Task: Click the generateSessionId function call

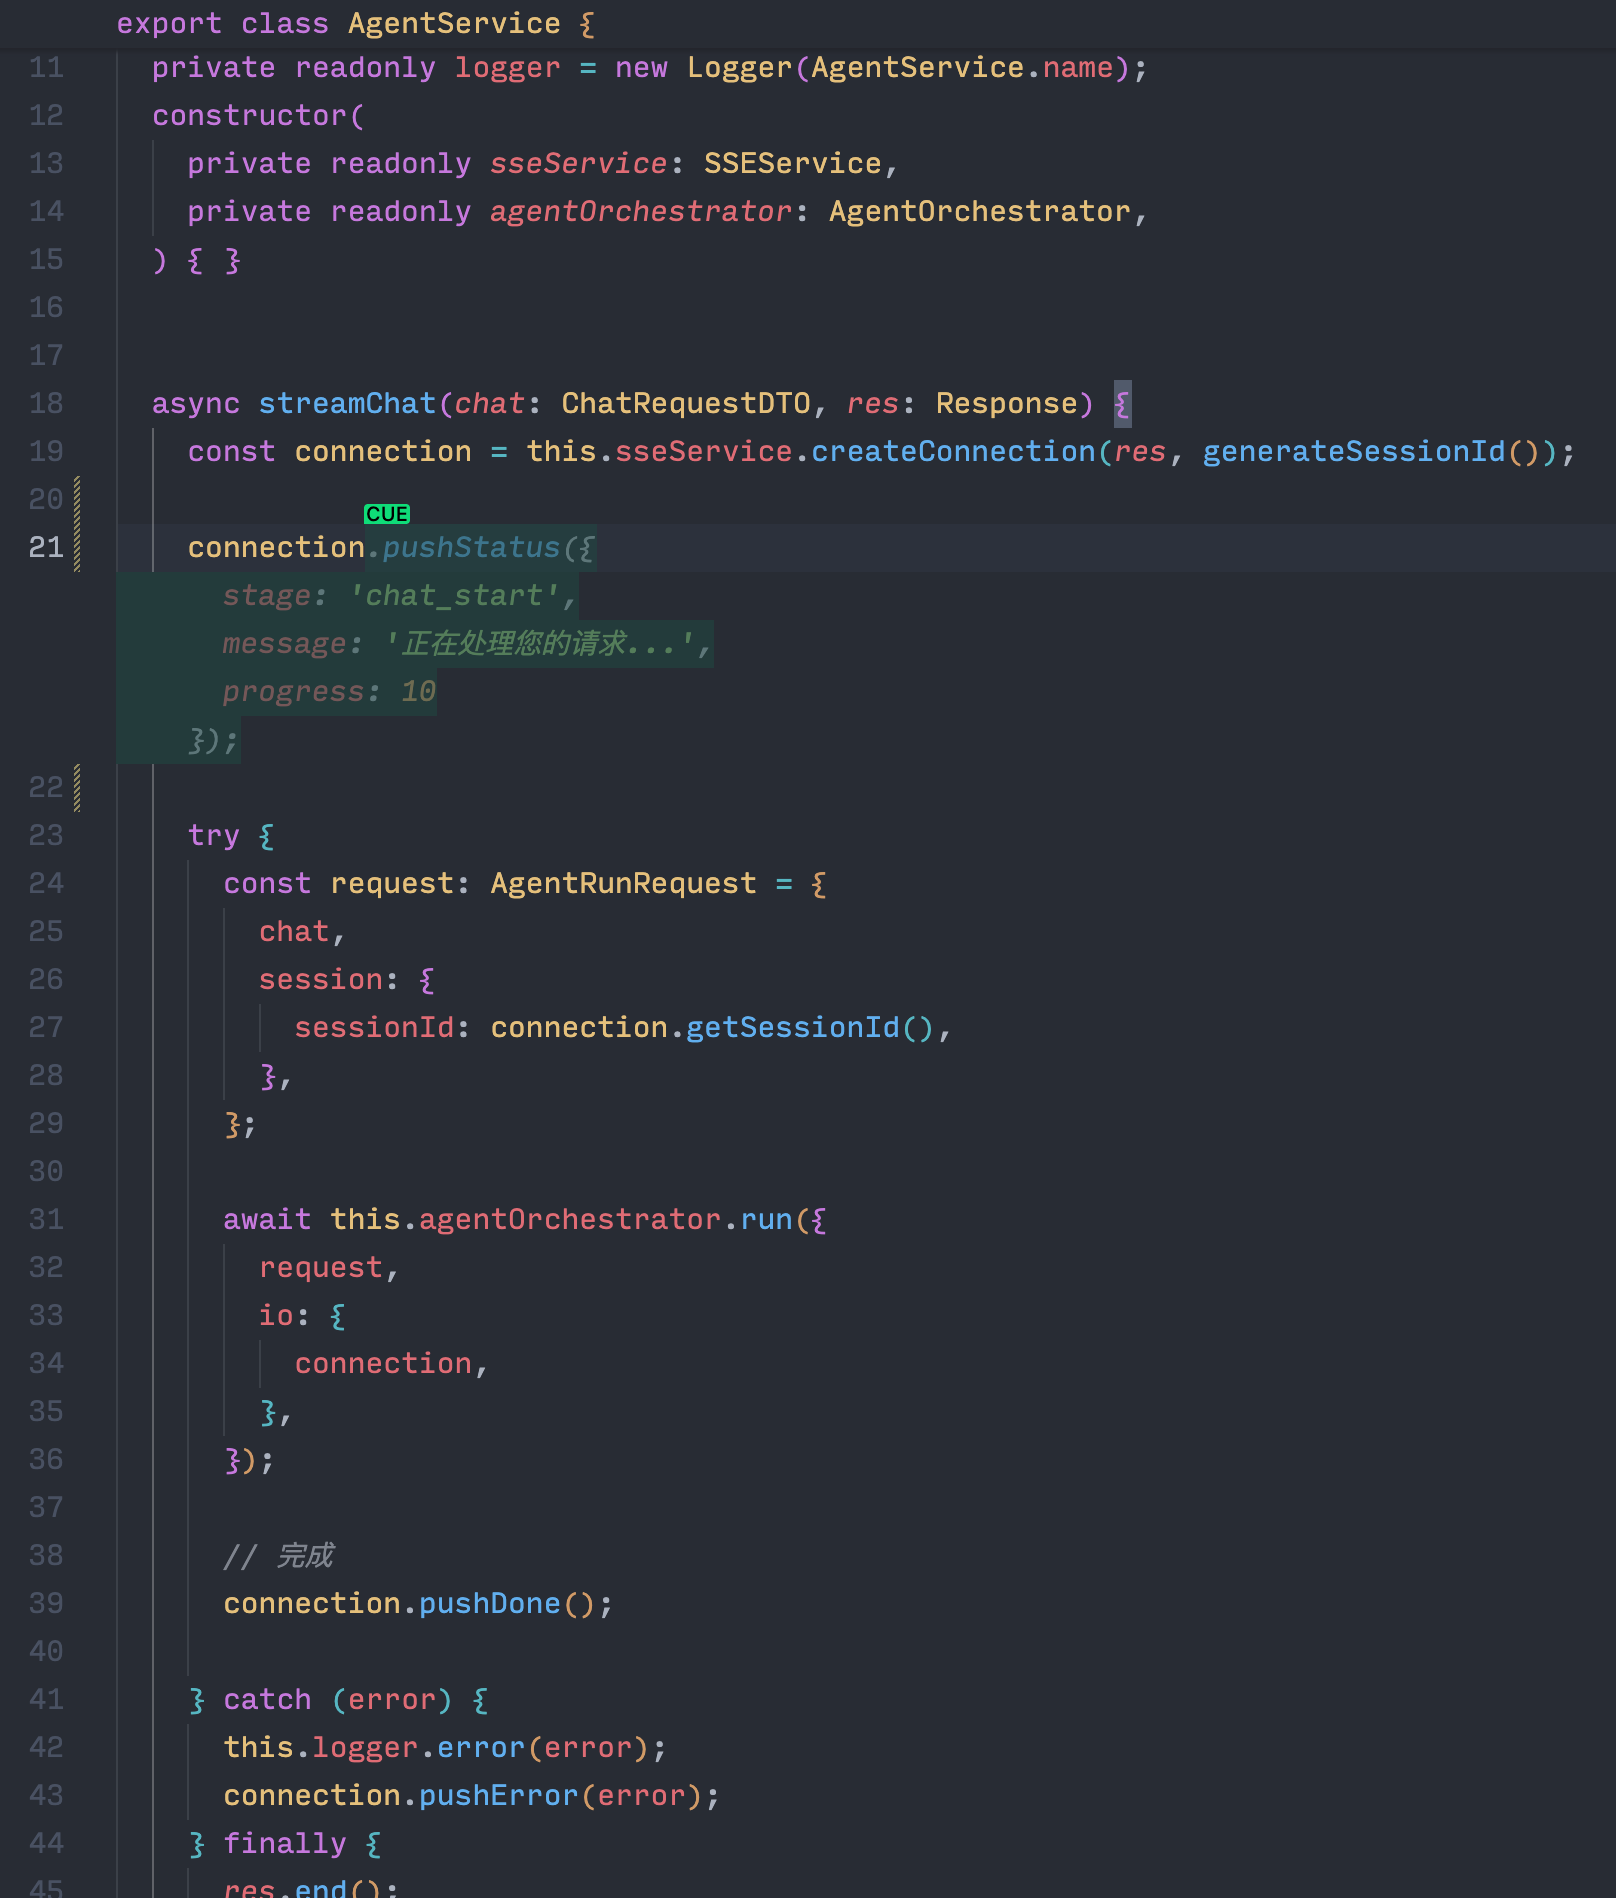Action: [x=1352, y=451]
